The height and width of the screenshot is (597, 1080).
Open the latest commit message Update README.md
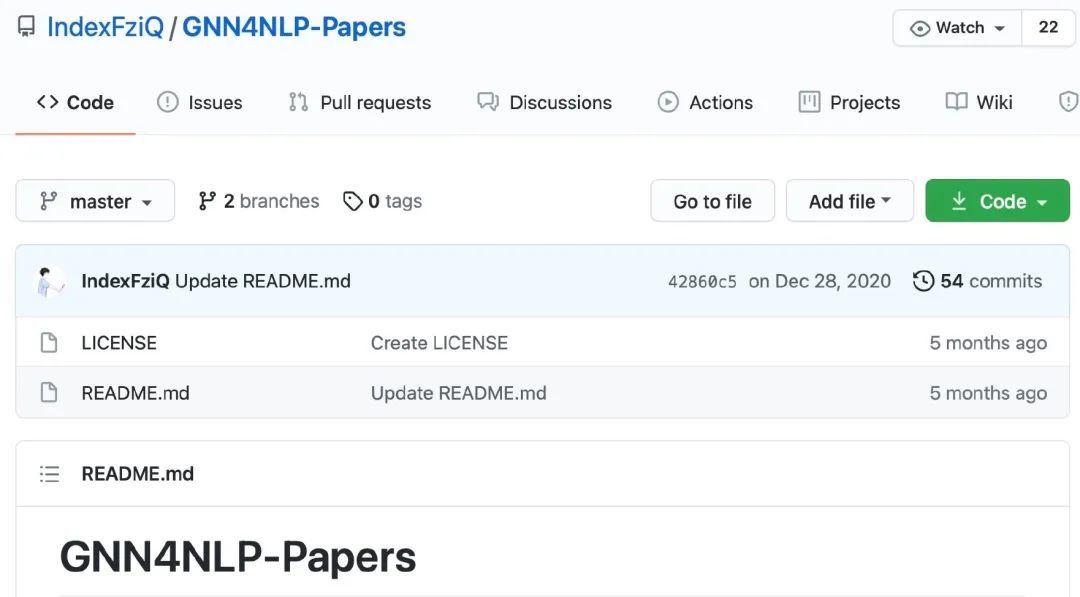click(263, 281)
